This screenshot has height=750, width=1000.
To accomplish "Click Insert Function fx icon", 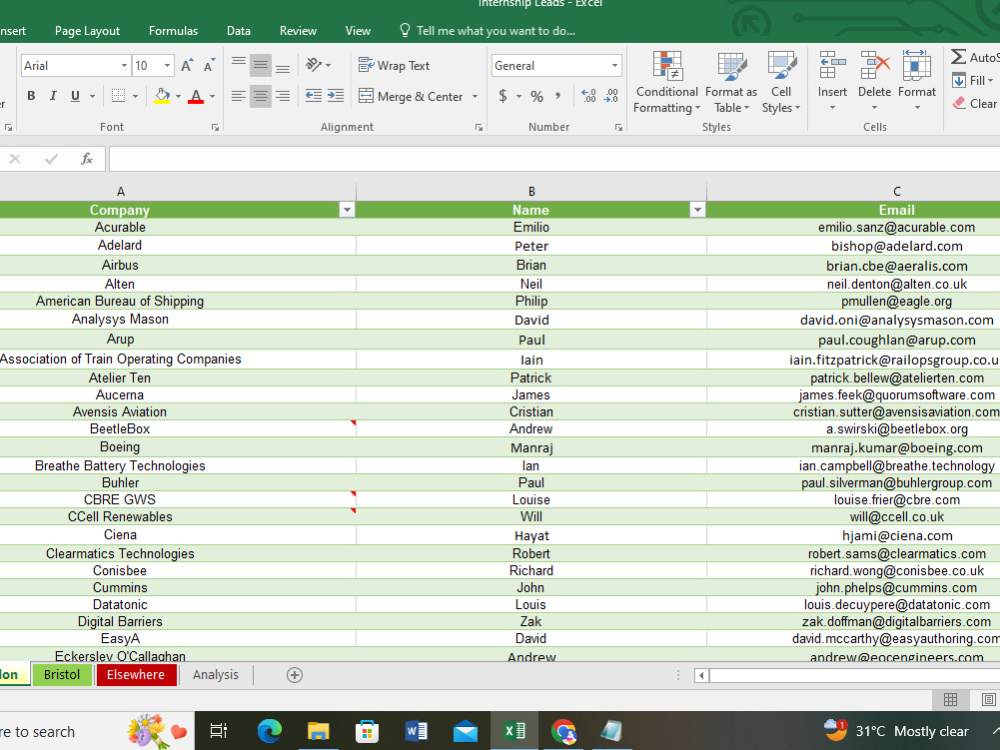I will tap(87, 159).
